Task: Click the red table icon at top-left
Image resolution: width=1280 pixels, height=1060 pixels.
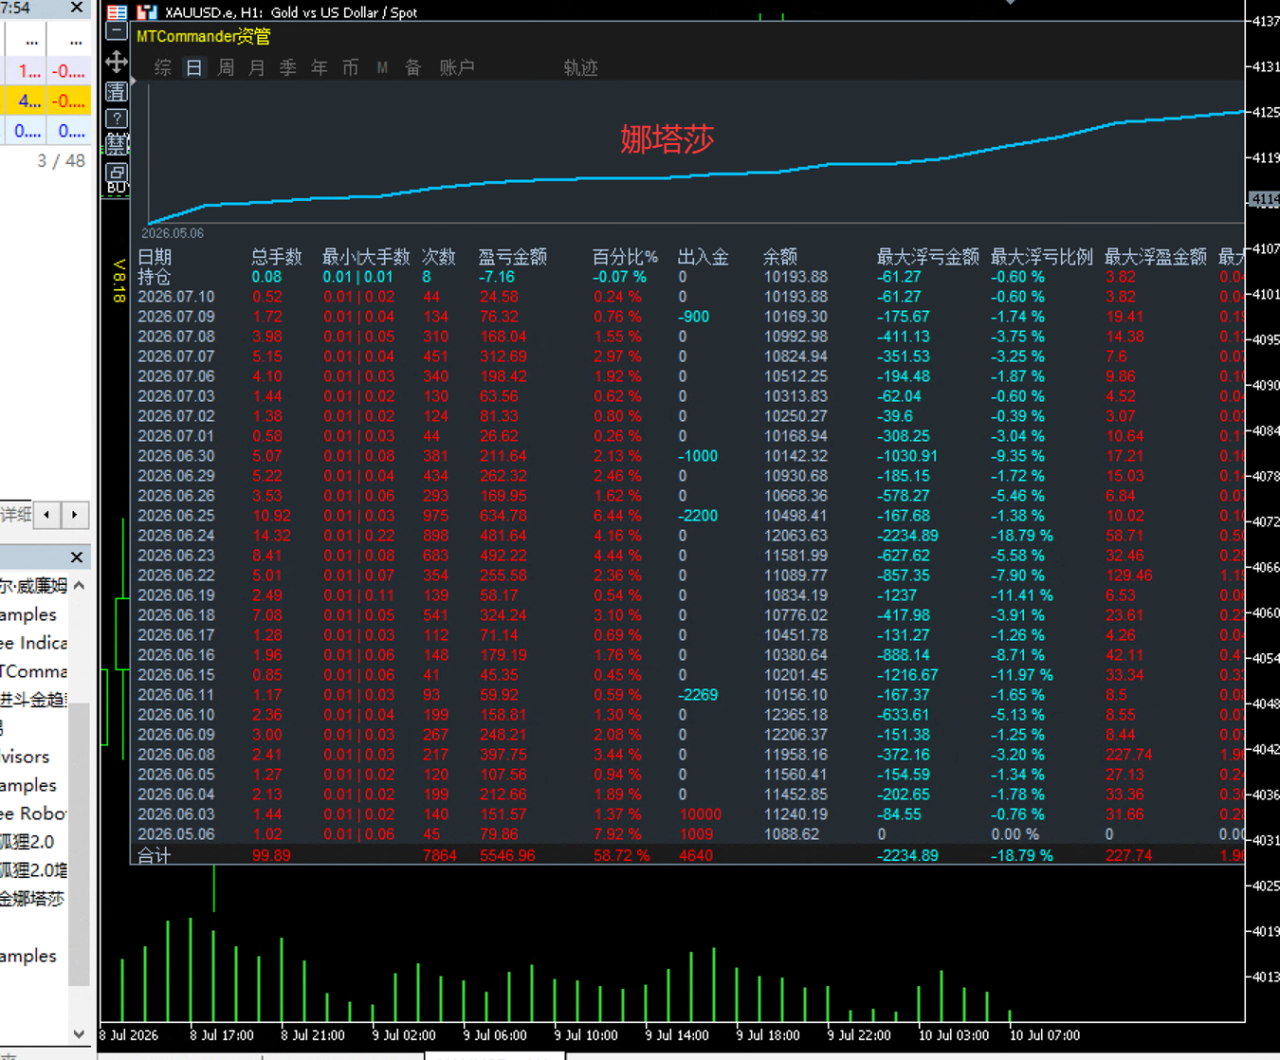Action: 116,12
